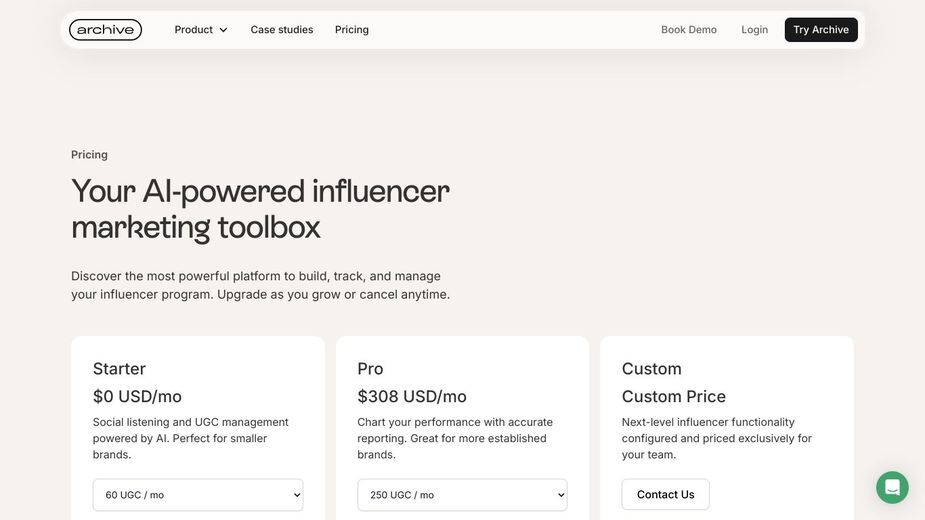Click the Custom plan title
The height and width of the screenshot is (520, 925).
[x=651, y=369]
